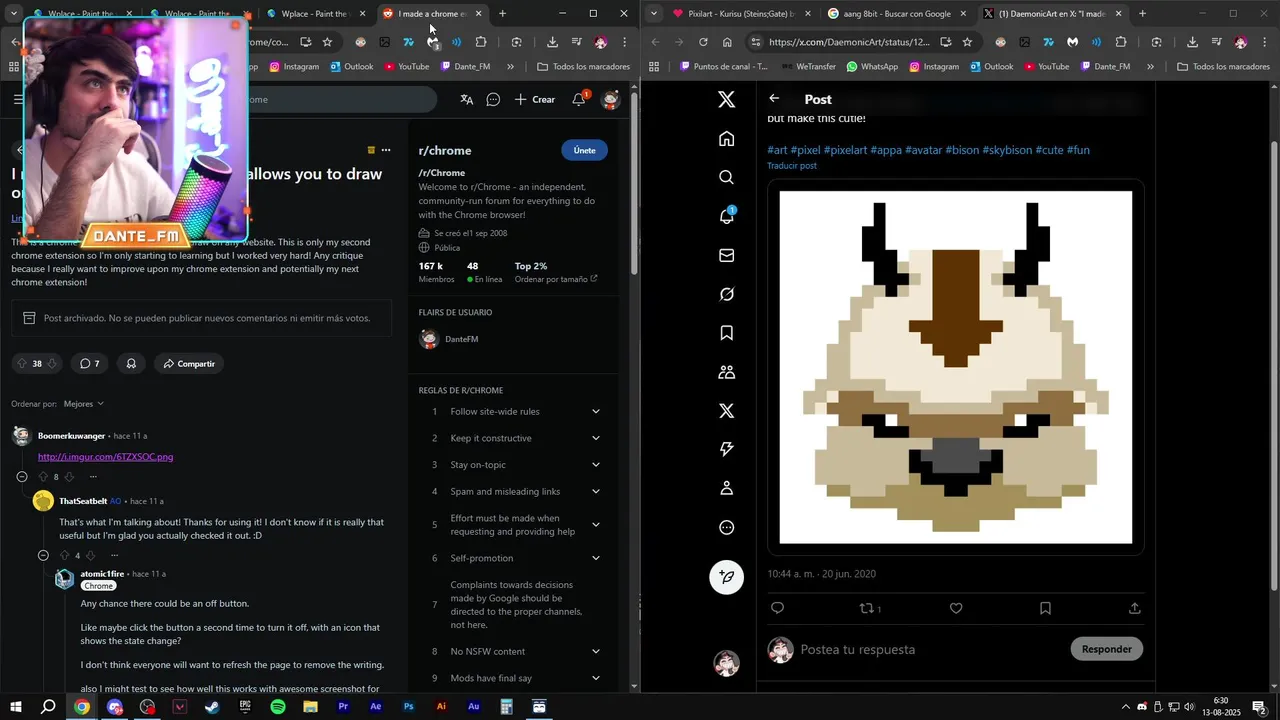Click the reply icon under the tweet
This screenshot has height=720, width=1280.
click(x=778, y=608)
